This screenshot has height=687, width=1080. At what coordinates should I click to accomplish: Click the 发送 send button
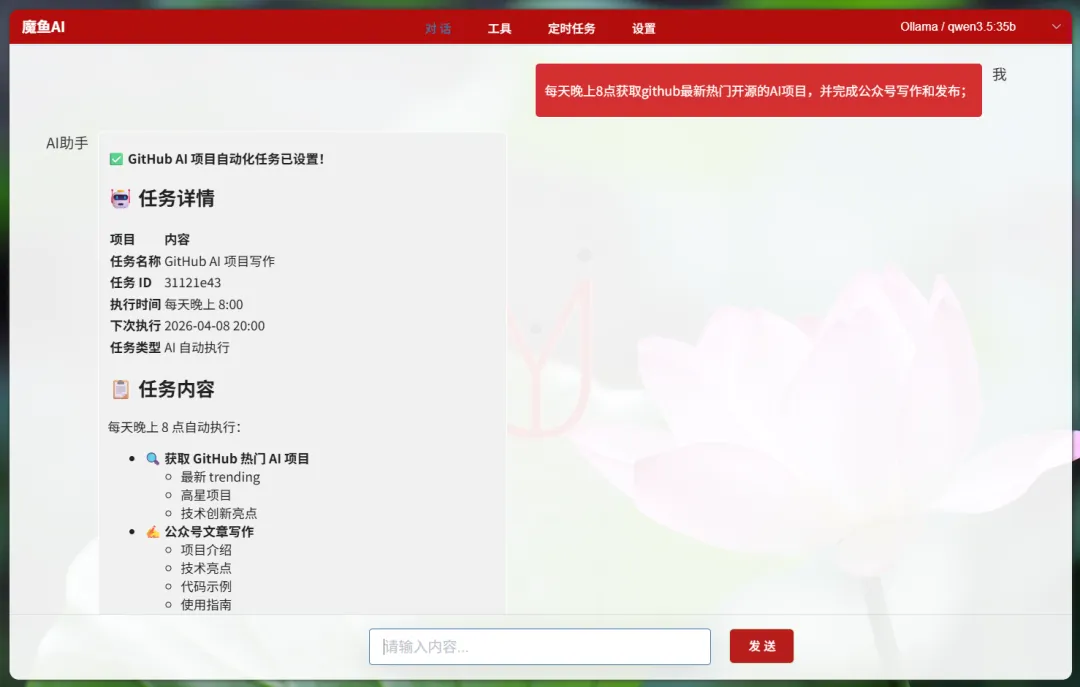[761, 646]
